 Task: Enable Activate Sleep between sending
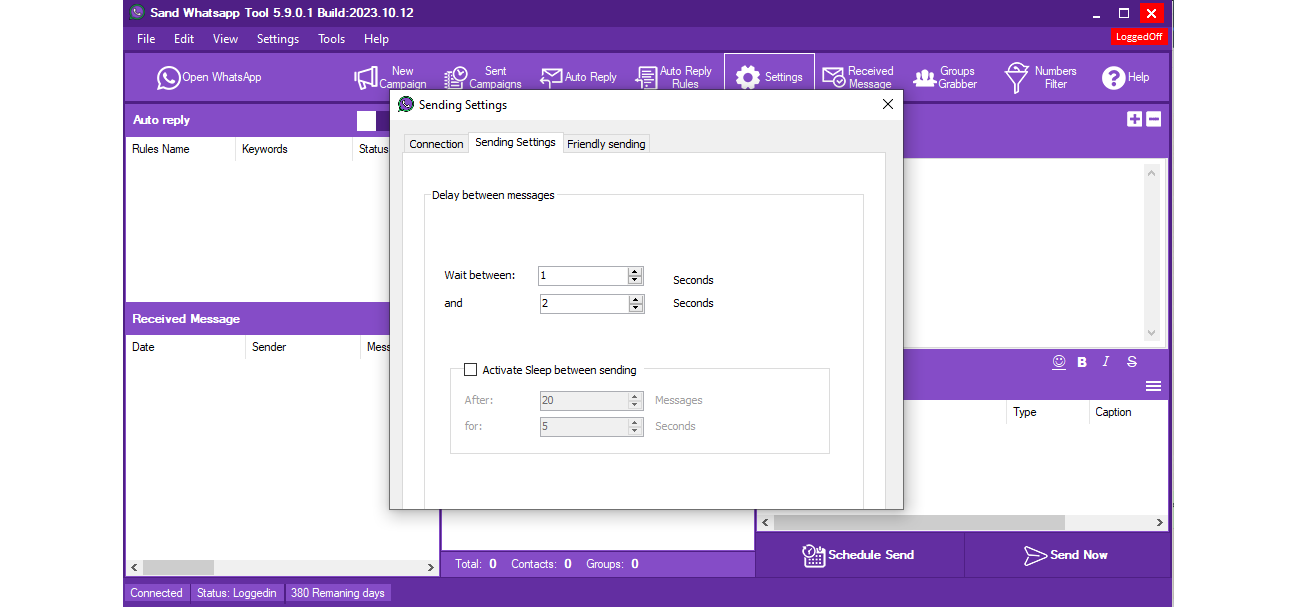(470, 370)
